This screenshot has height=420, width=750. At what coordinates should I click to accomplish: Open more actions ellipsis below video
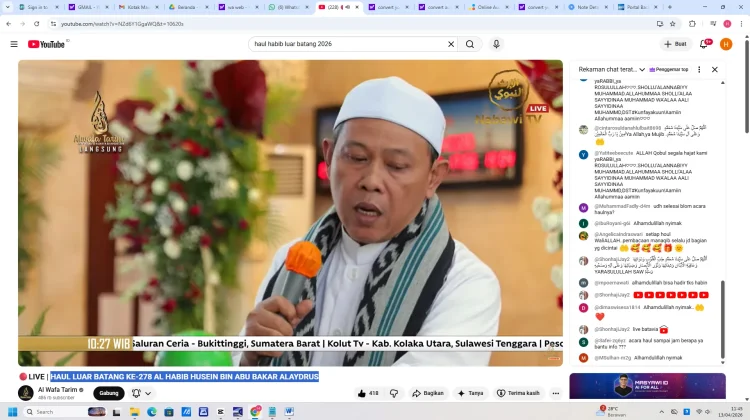(x=555, y=393)
